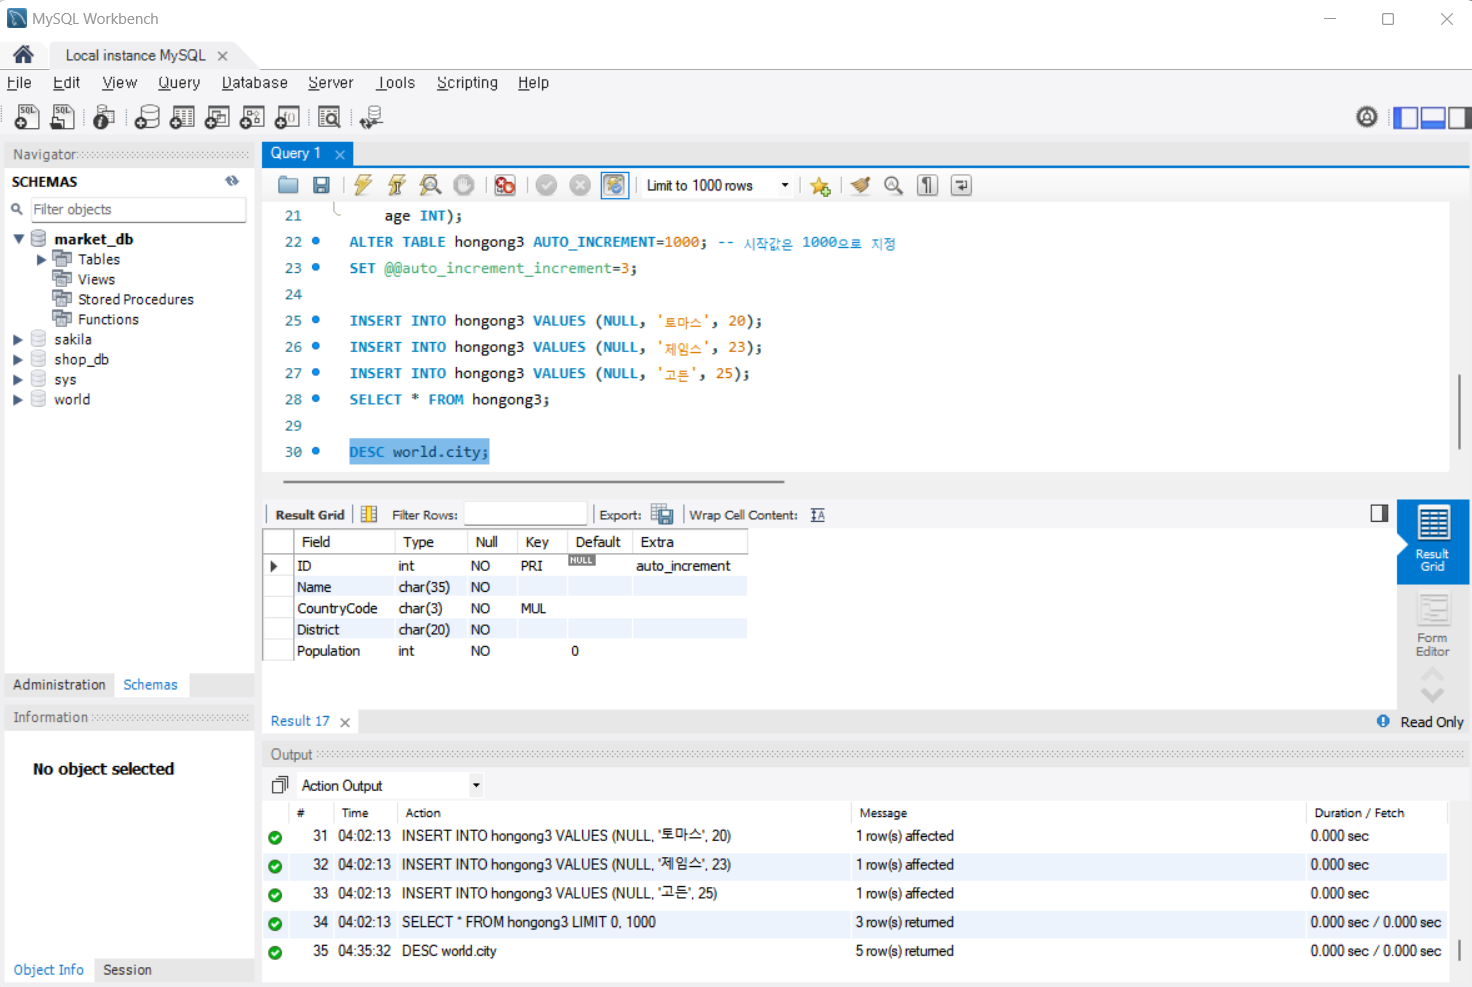
Task: Save snippet with the star icon
Action: point(820,186)
